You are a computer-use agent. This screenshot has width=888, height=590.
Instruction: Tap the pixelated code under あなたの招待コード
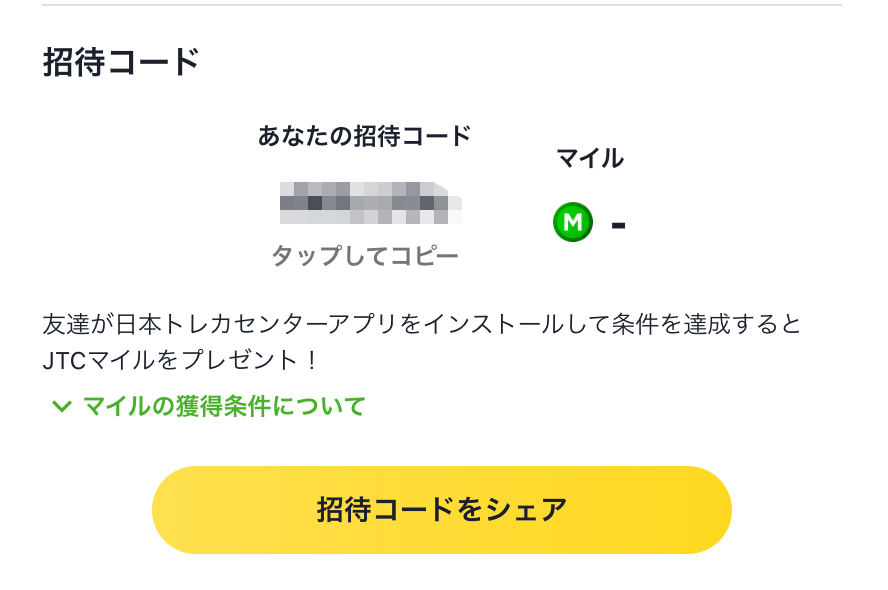(371, 203)
